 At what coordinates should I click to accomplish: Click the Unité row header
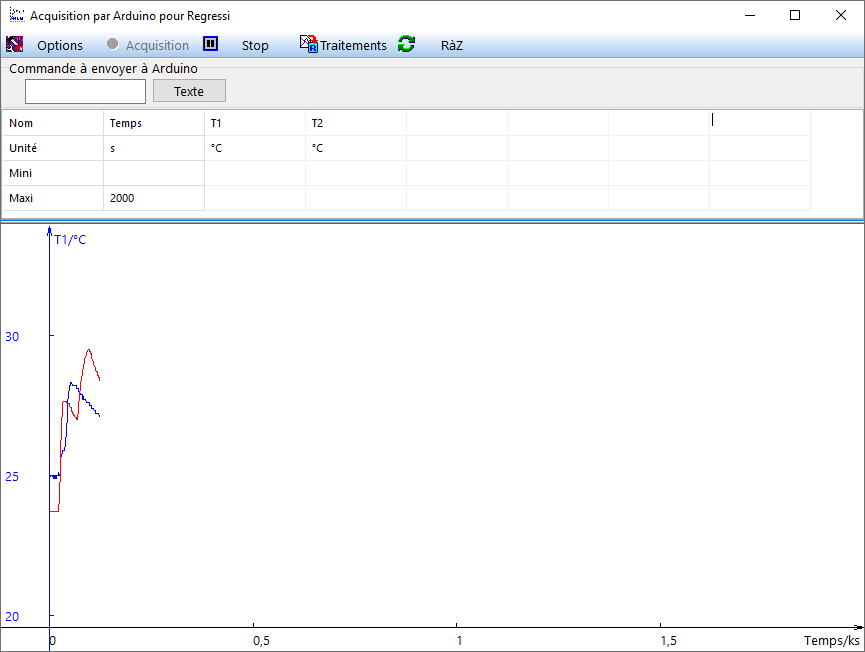(x=53, y=148)
